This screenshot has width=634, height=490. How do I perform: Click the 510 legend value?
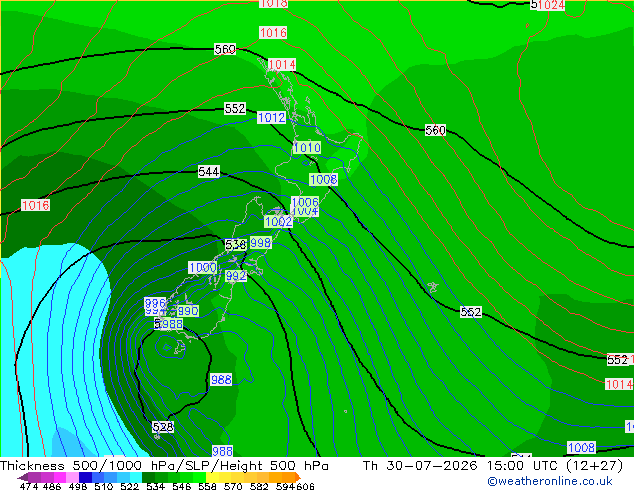tap(104, 486)
